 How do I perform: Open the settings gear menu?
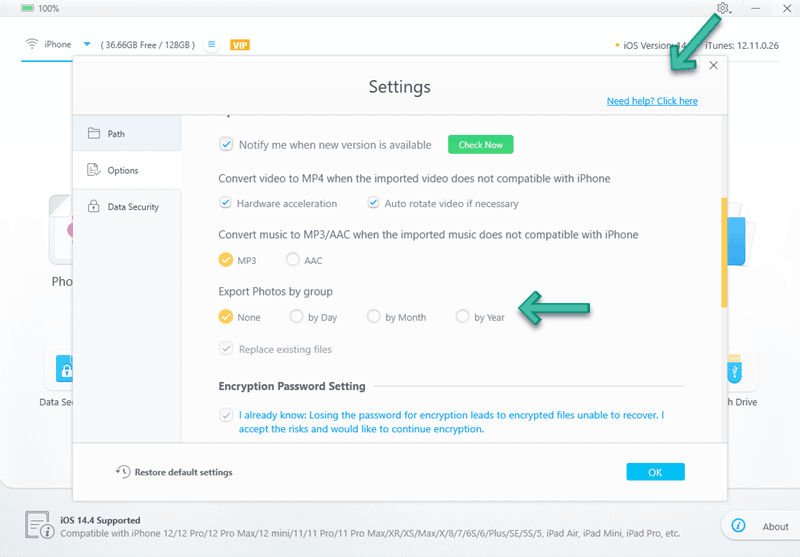point(723,8)
